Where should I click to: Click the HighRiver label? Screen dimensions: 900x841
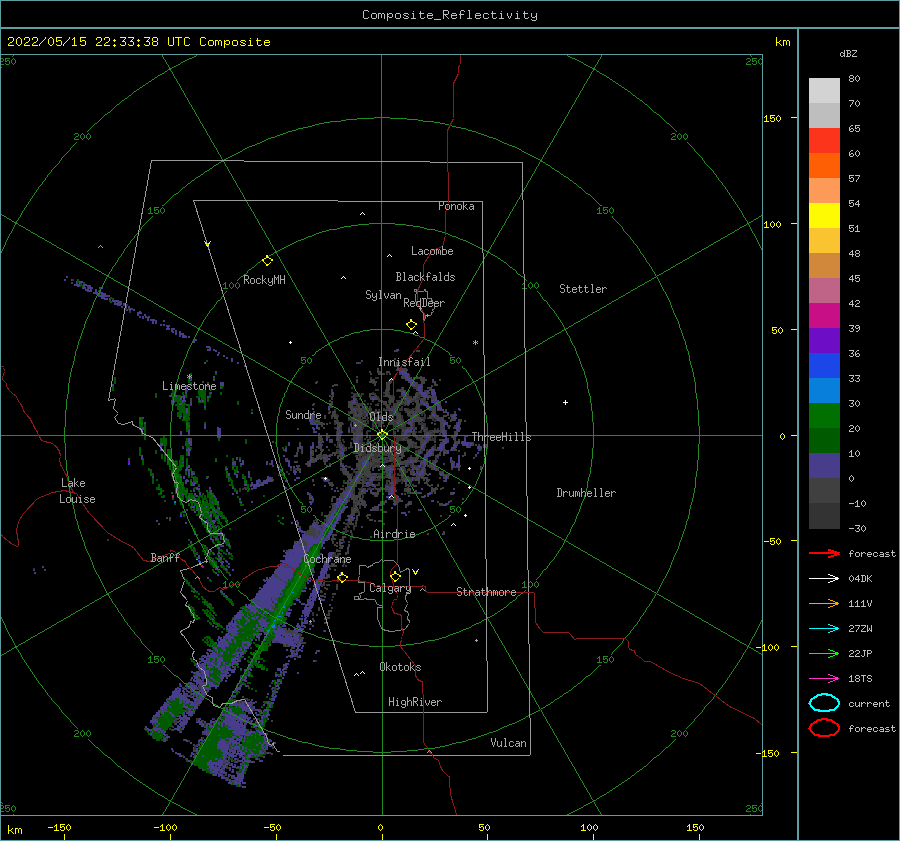(x=415, y=702)
